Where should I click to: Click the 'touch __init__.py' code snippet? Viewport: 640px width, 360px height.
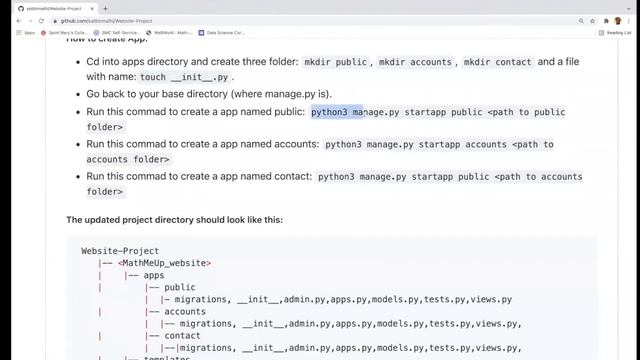pyautogui.click(x=184, y=77)
